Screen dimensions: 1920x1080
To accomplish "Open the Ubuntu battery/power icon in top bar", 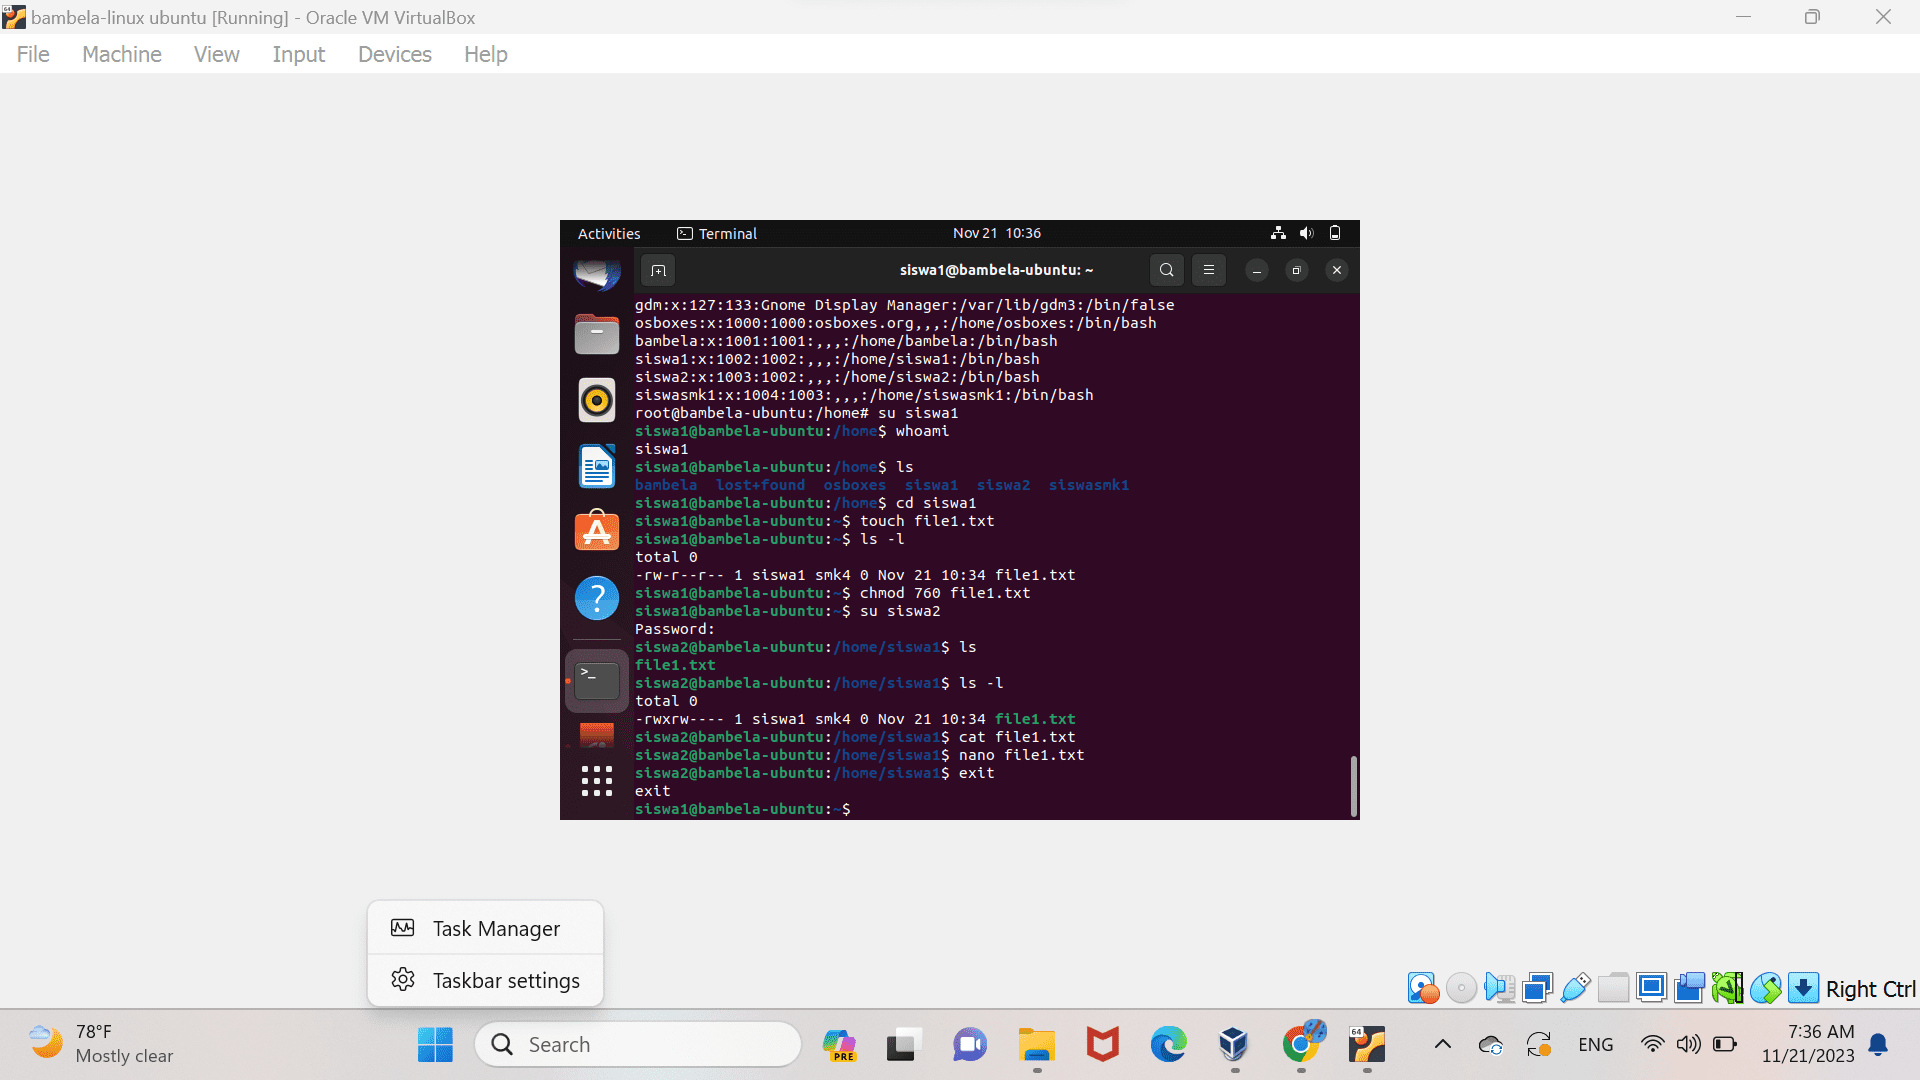I will pyautogui.click(x=1334, y=233).
